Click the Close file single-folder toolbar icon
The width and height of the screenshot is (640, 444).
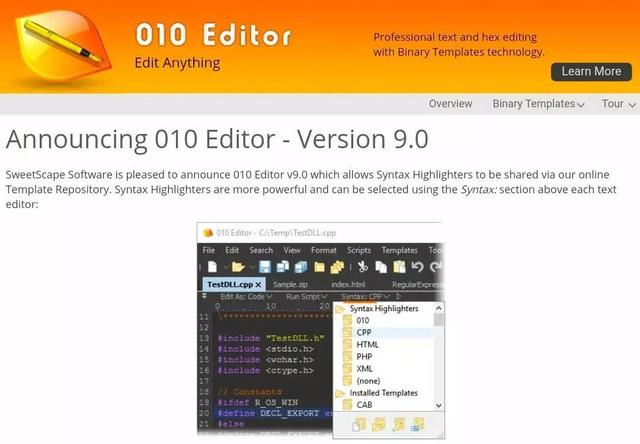[x=319, y=267]
